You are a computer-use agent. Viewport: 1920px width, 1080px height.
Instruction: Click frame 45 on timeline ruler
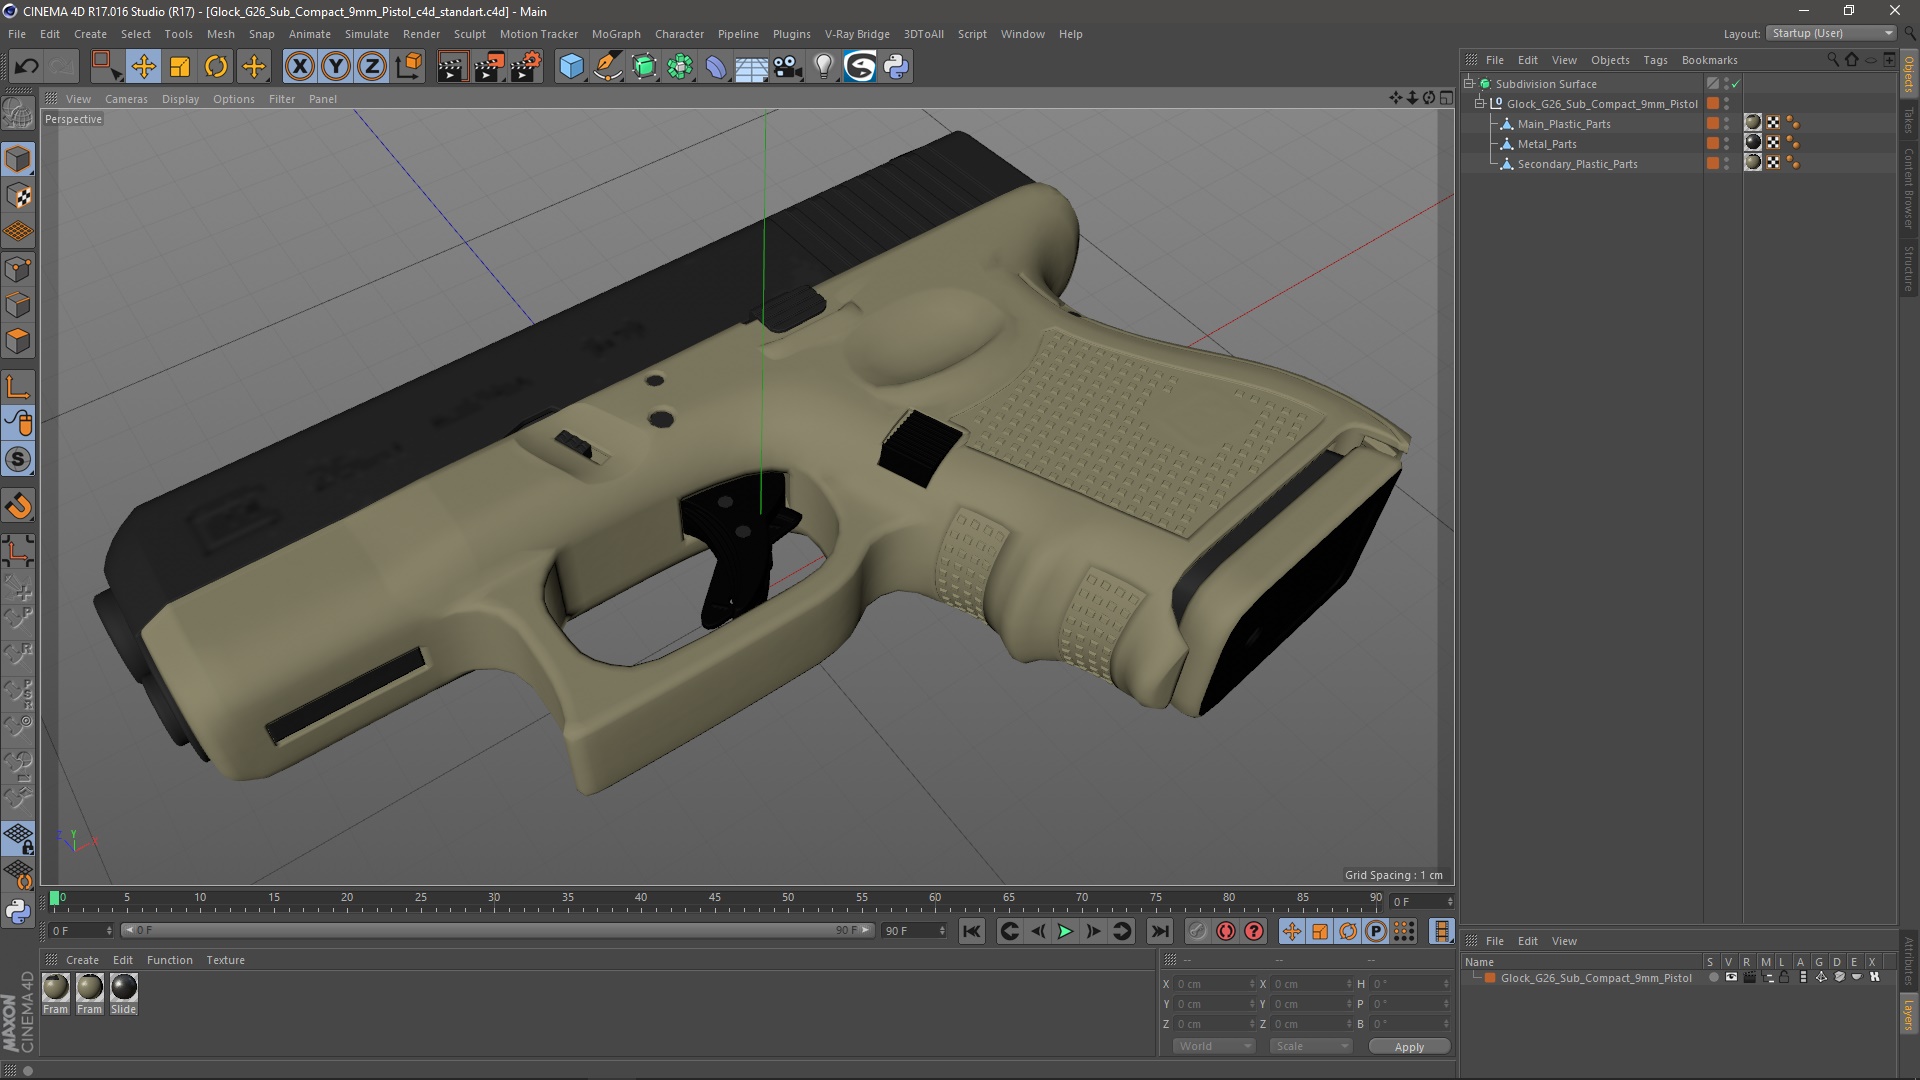(x=714, y=899)
